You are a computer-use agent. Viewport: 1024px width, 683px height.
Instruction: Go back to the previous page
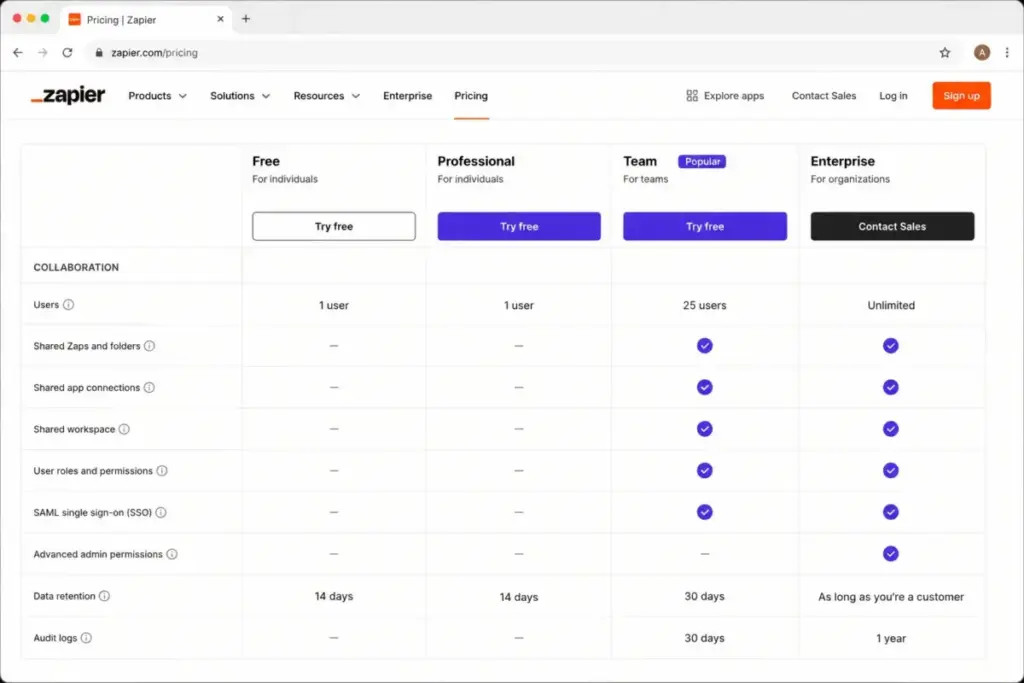click(x=18, y=53)
